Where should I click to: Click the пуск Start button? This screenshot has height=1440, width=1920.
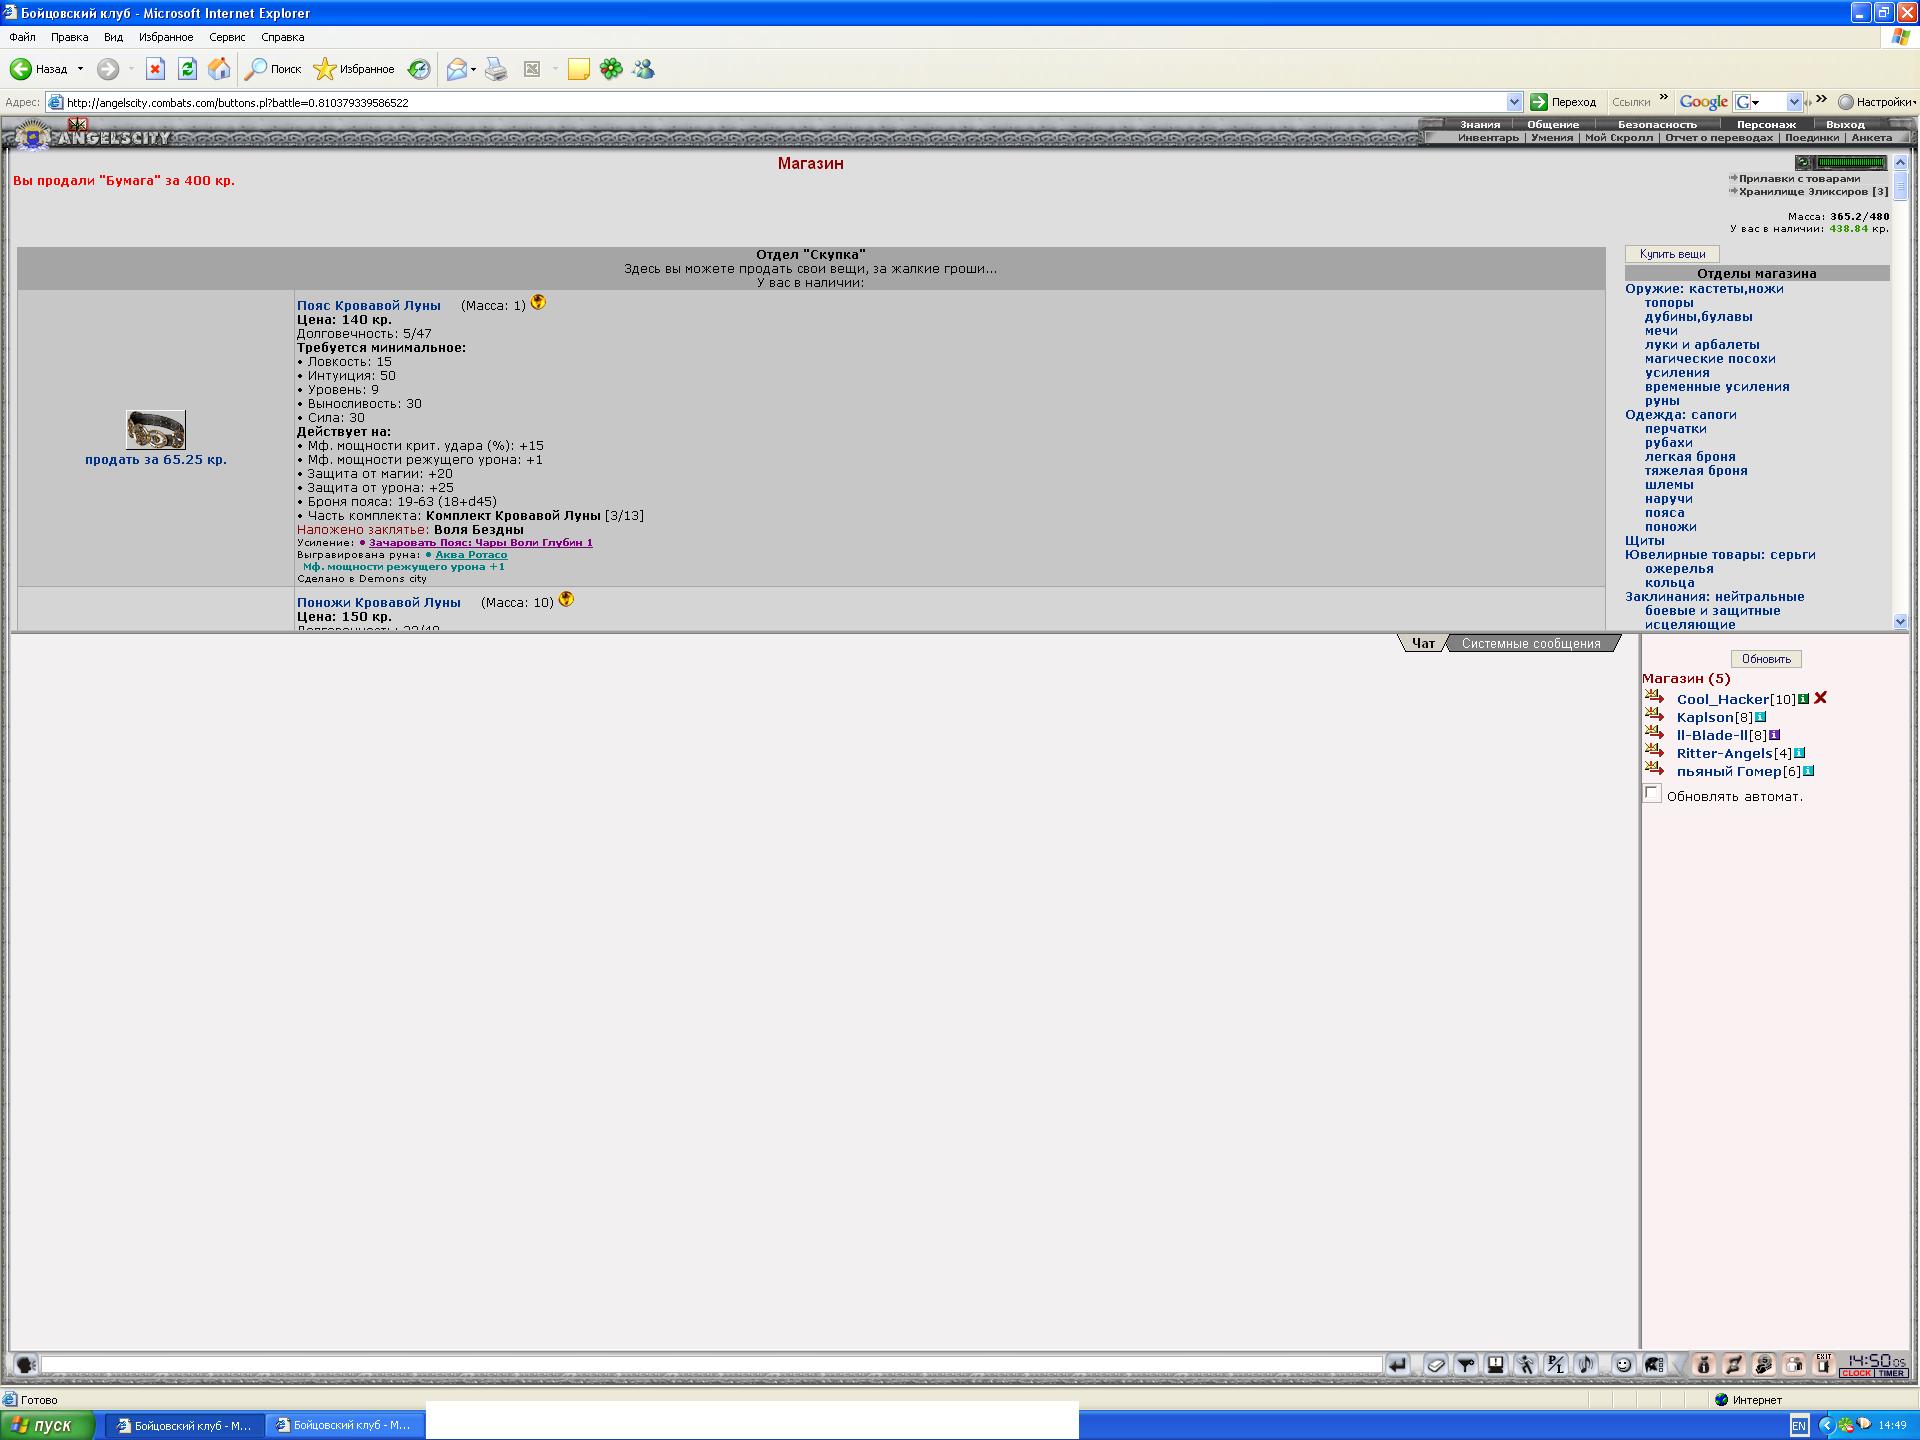click(47, 1425)
